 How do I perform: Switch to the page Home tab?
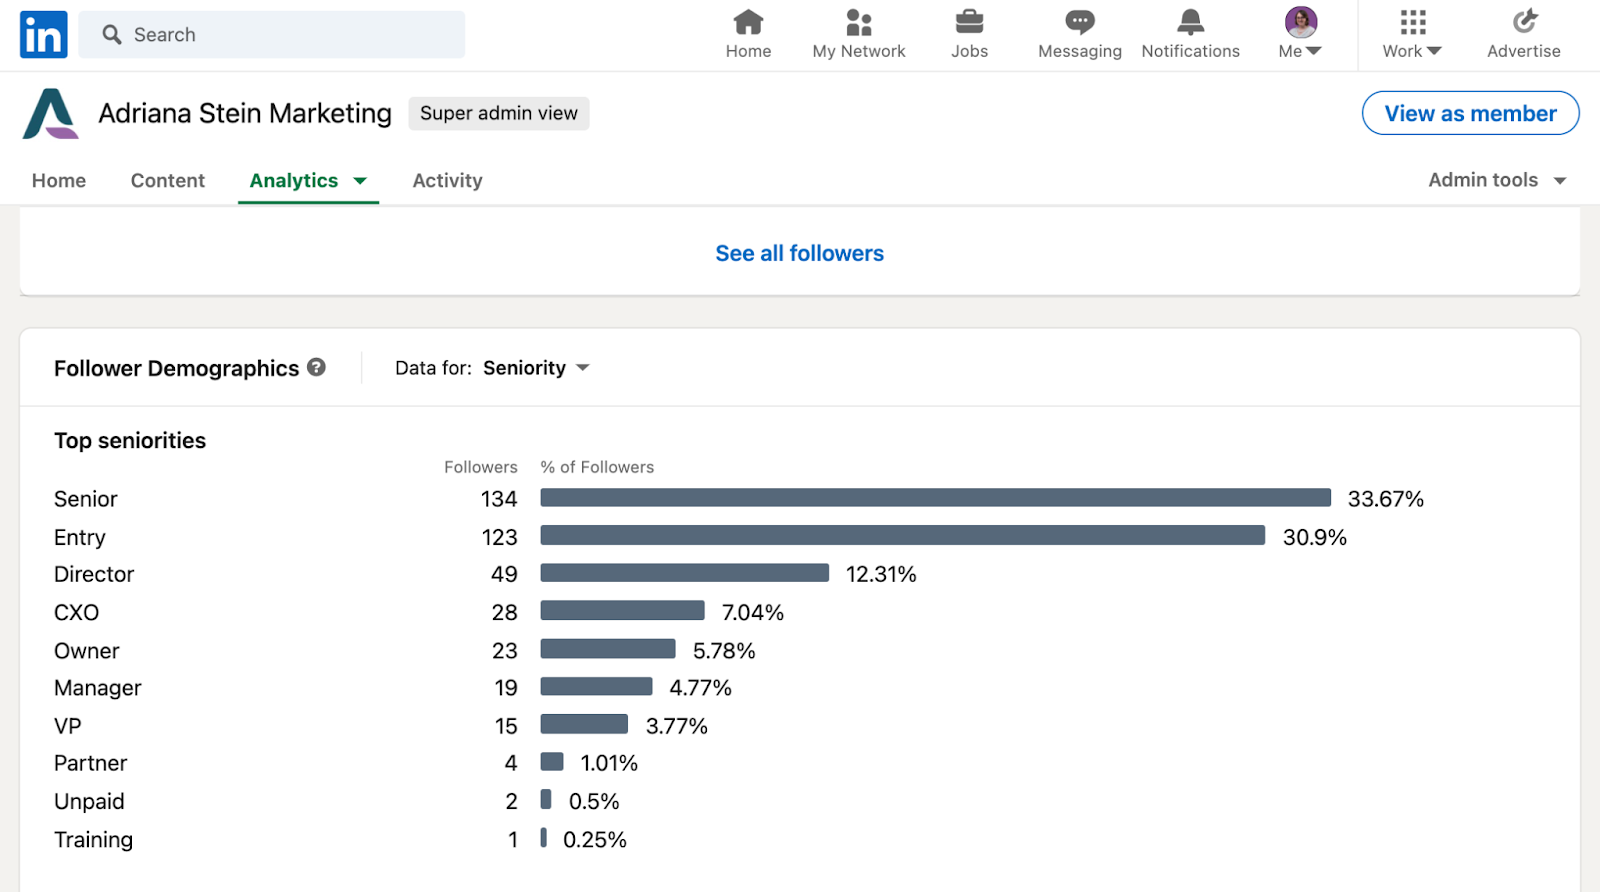(59, 181)
